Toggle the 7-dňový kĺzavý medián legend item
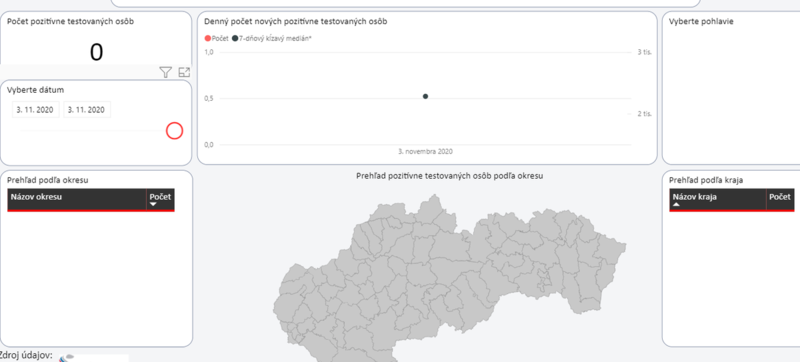The height and width of the screenshot is (362, 800). point(271,38)
